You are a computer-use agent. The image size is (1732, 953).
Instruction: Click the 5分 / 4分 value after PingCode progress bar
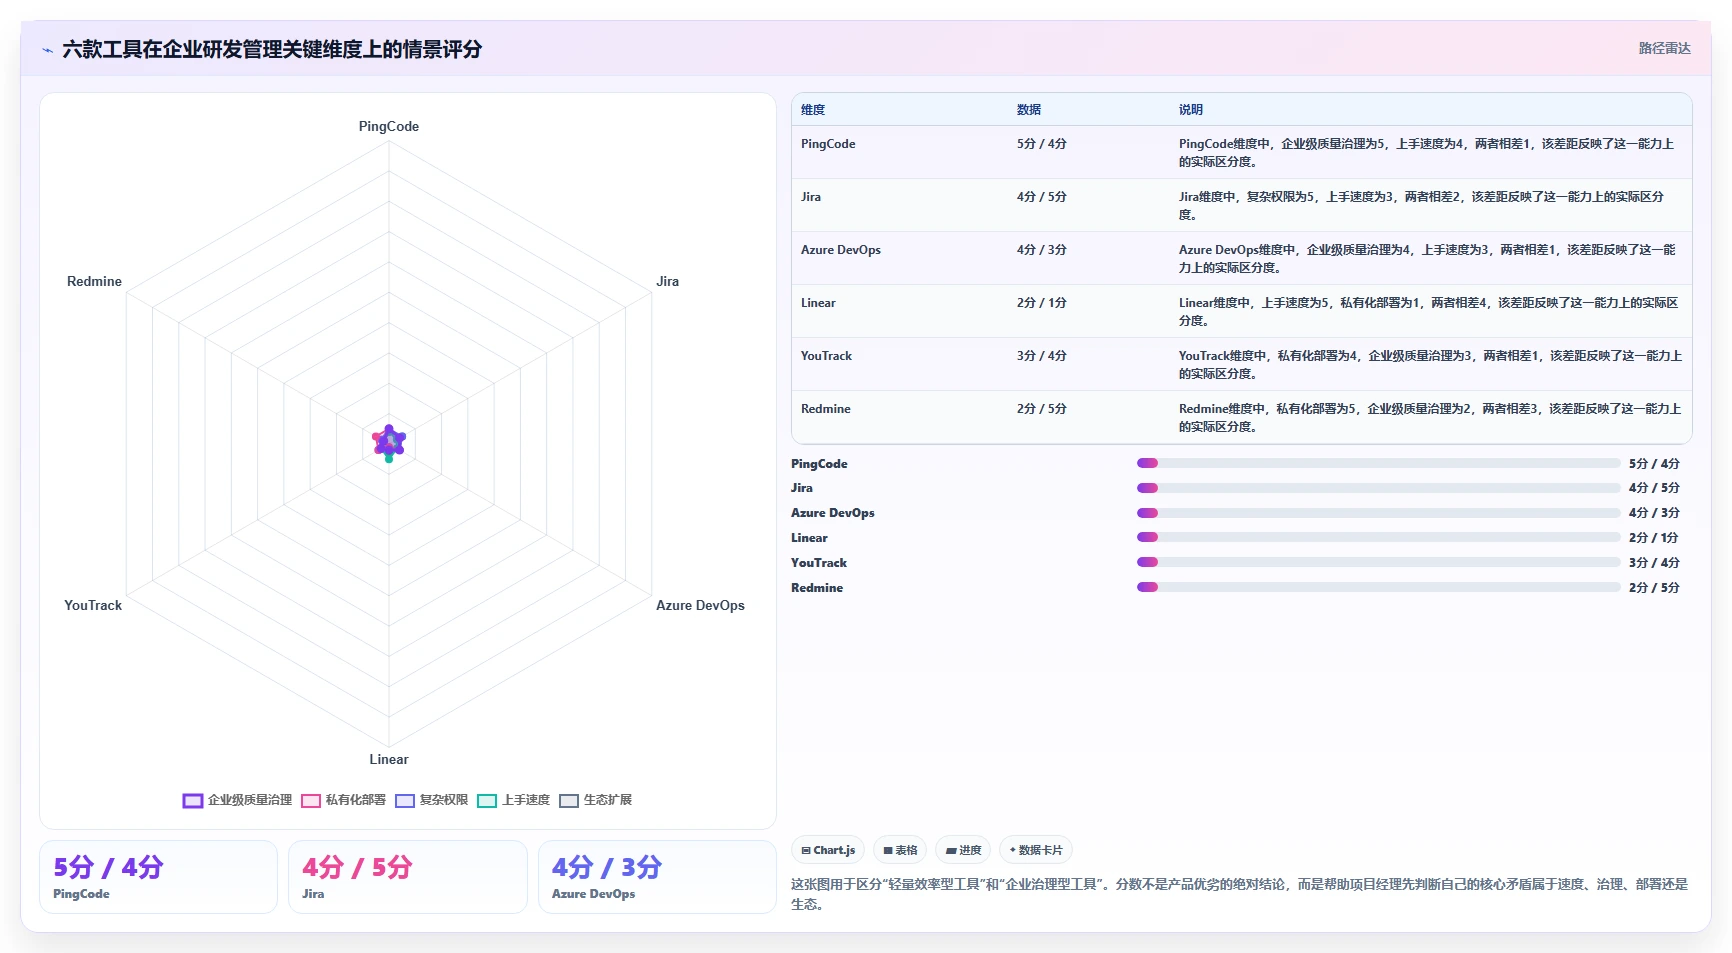[x=1654, y=464]
